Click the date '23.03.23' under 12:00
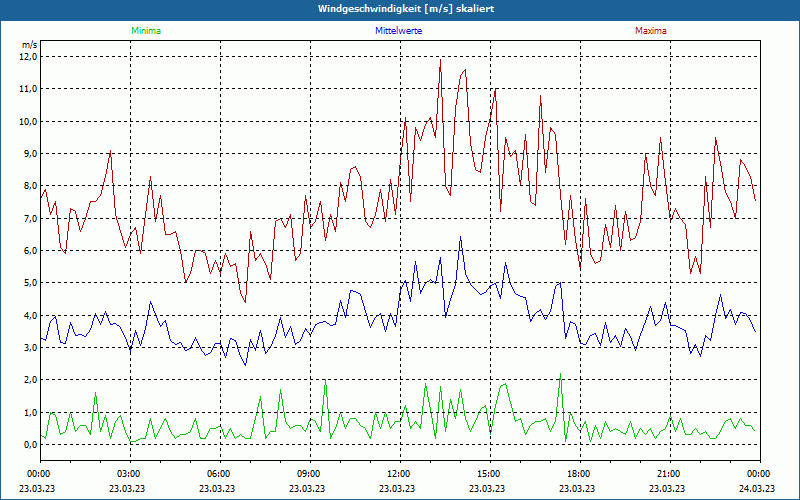Image resolution: width=800 pixels, height=500 pixels. 397,488
